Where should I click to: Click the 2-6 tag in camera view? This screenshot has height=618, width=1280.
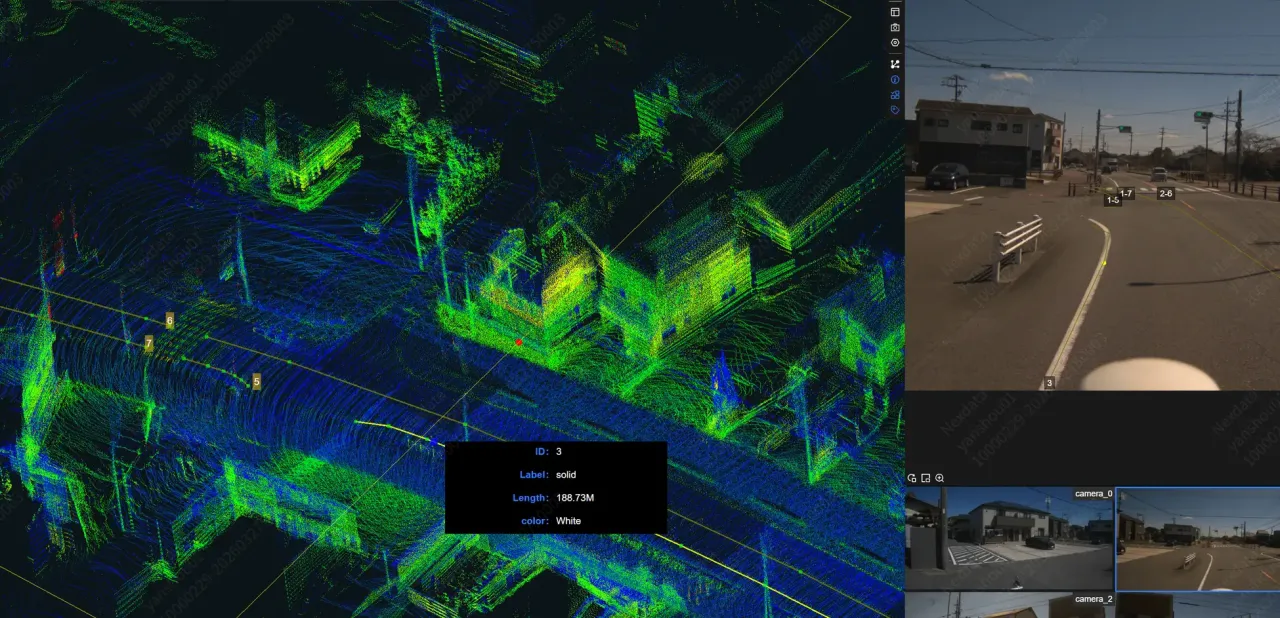click(x=1165, y=194)
